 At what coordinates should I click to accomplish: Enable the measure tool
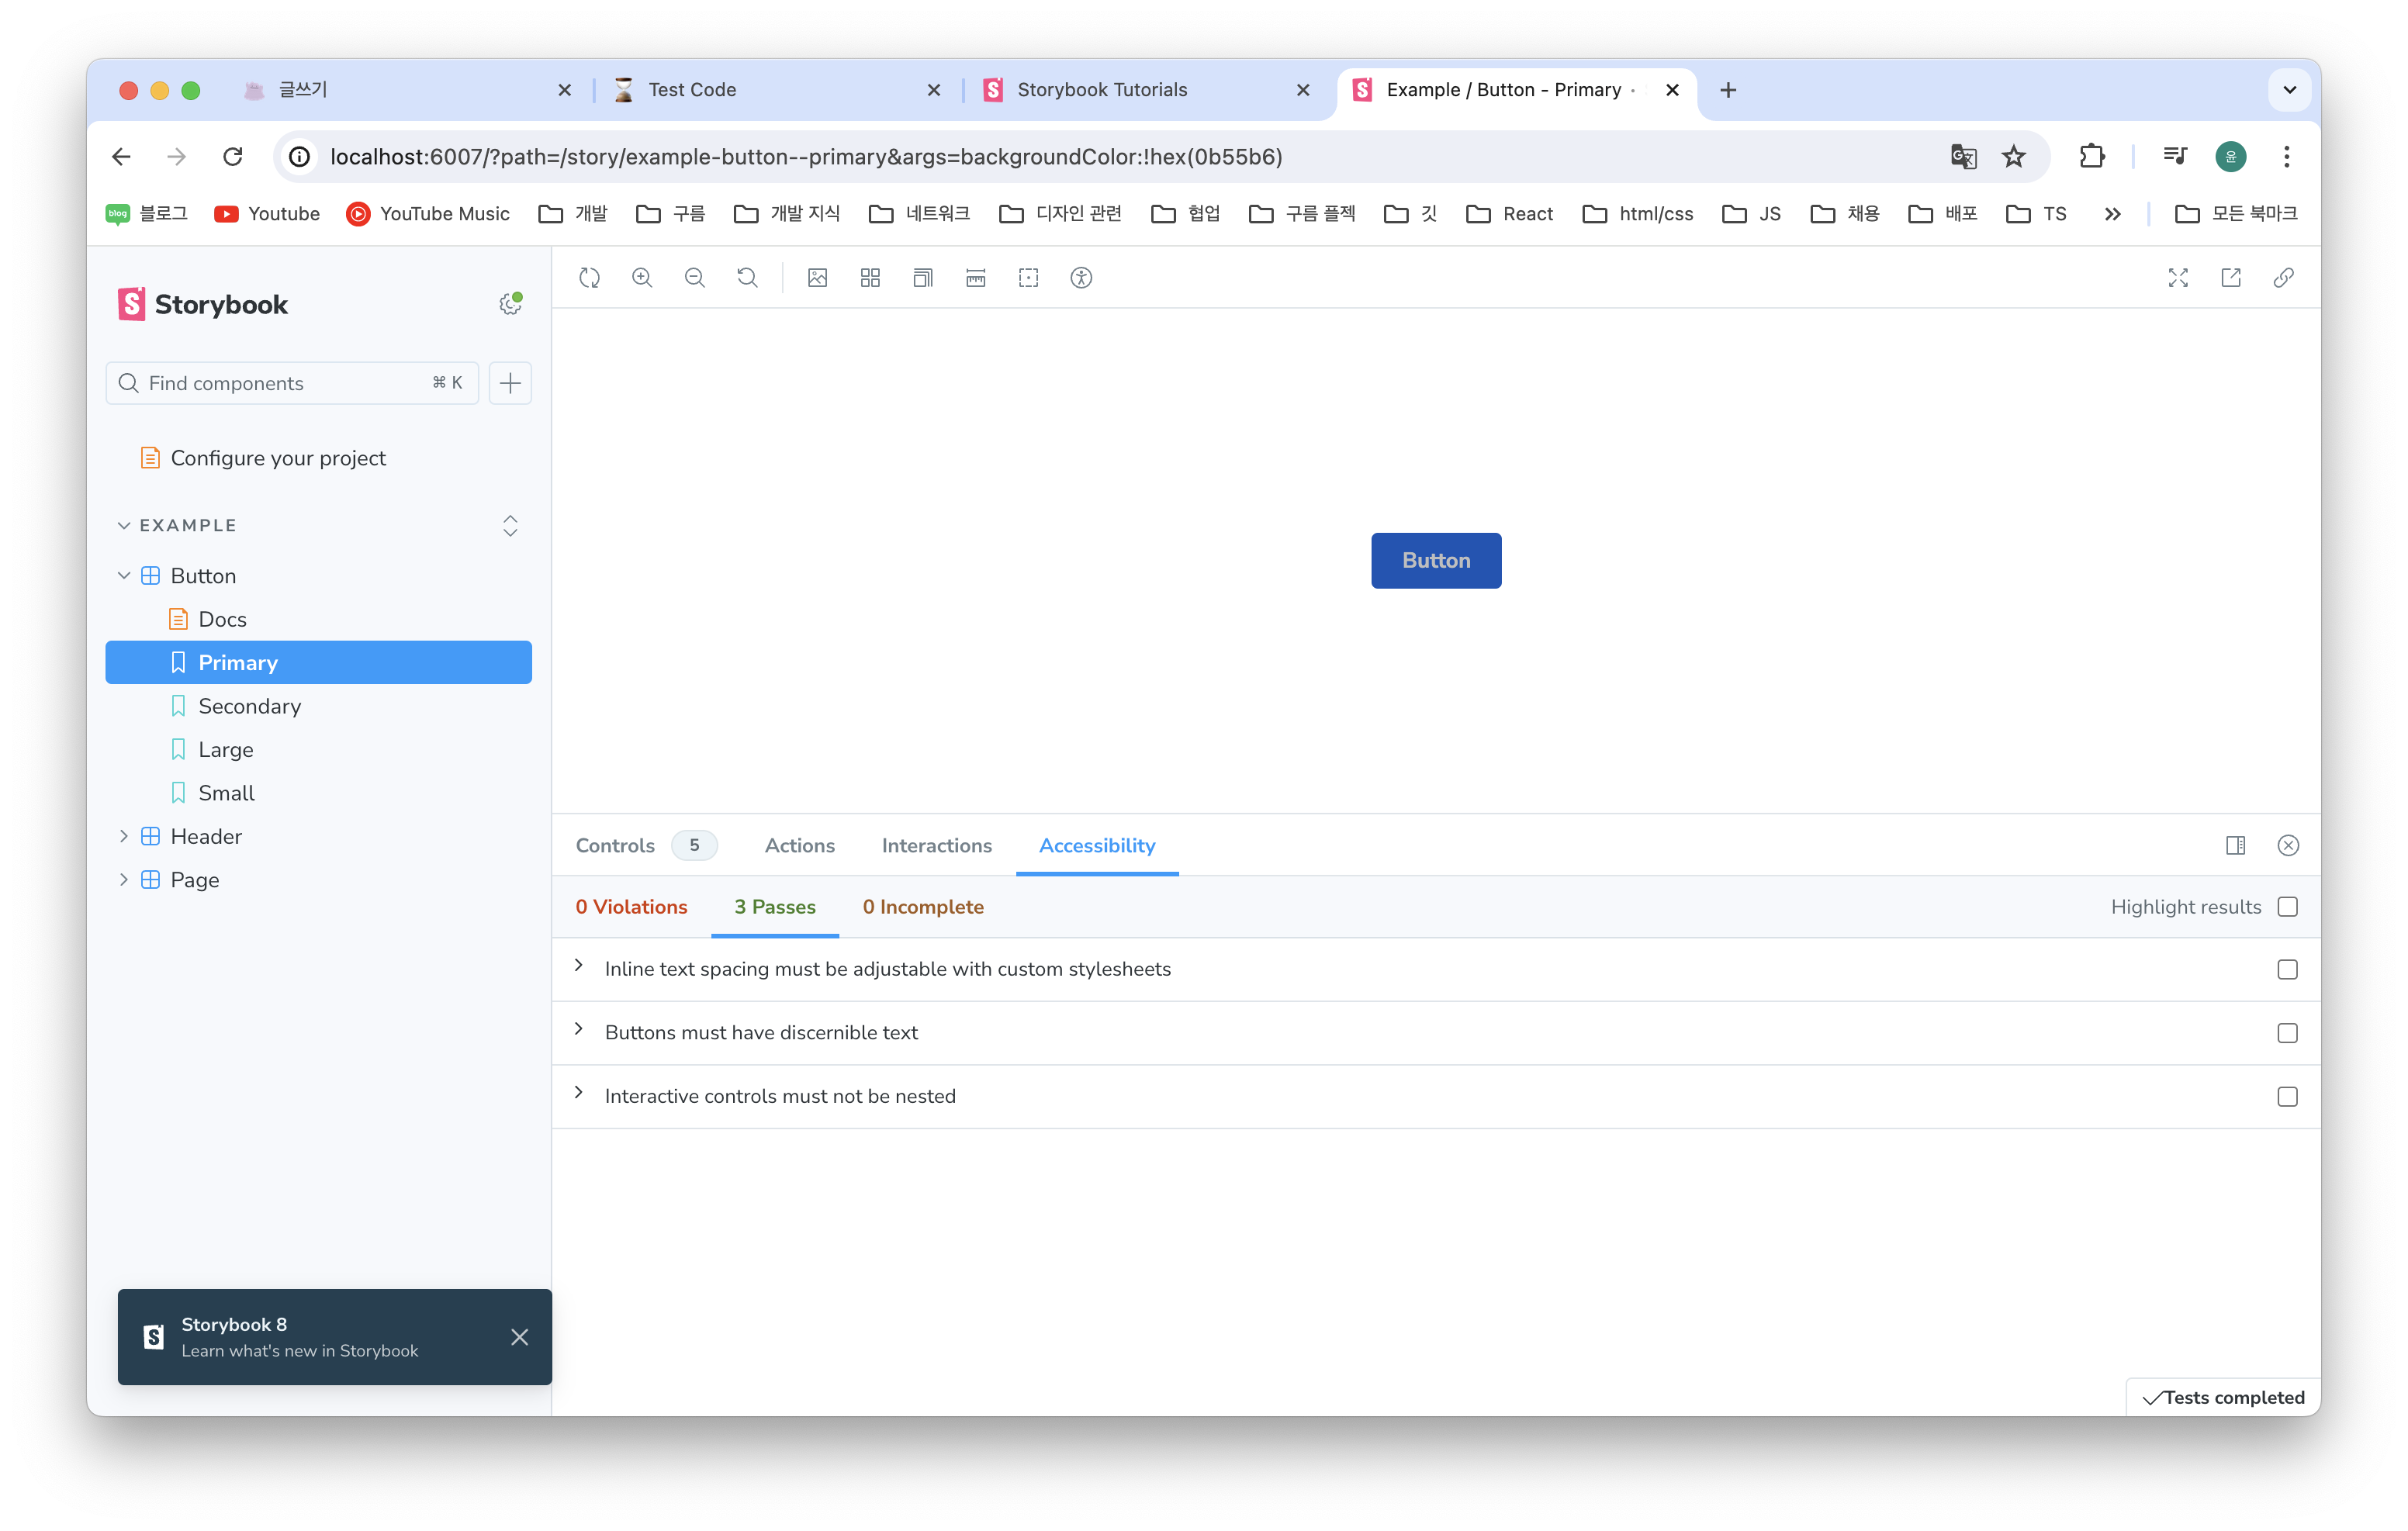[976, 278]
